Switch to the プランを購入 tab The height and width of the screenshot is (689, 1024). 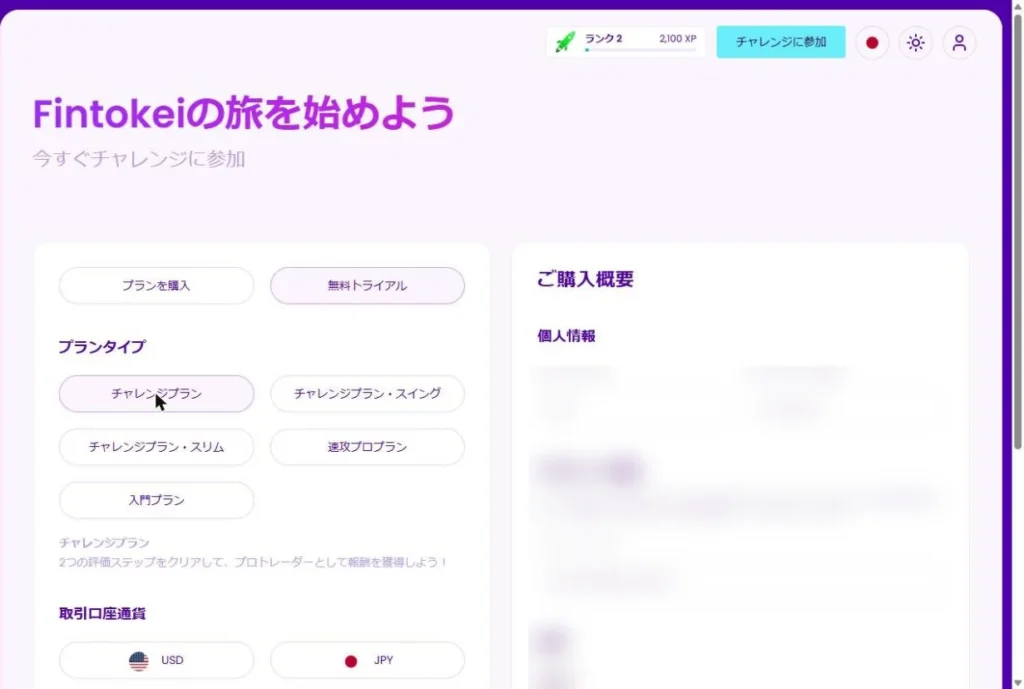coord(156,285)
